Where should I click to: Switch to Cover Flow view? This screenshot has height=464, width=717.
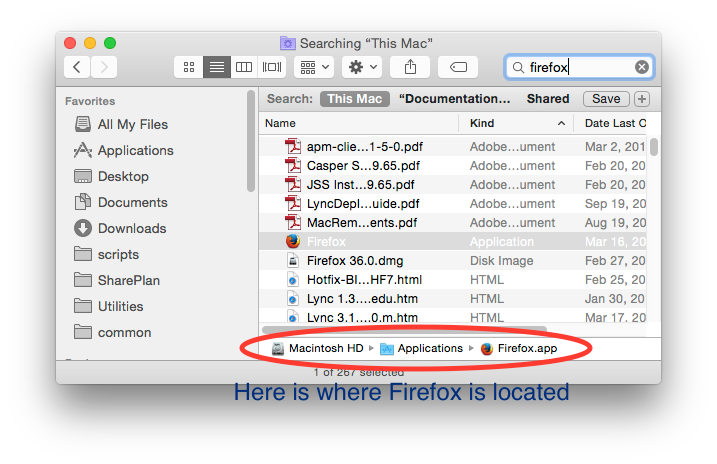click(x=272, y=67)
